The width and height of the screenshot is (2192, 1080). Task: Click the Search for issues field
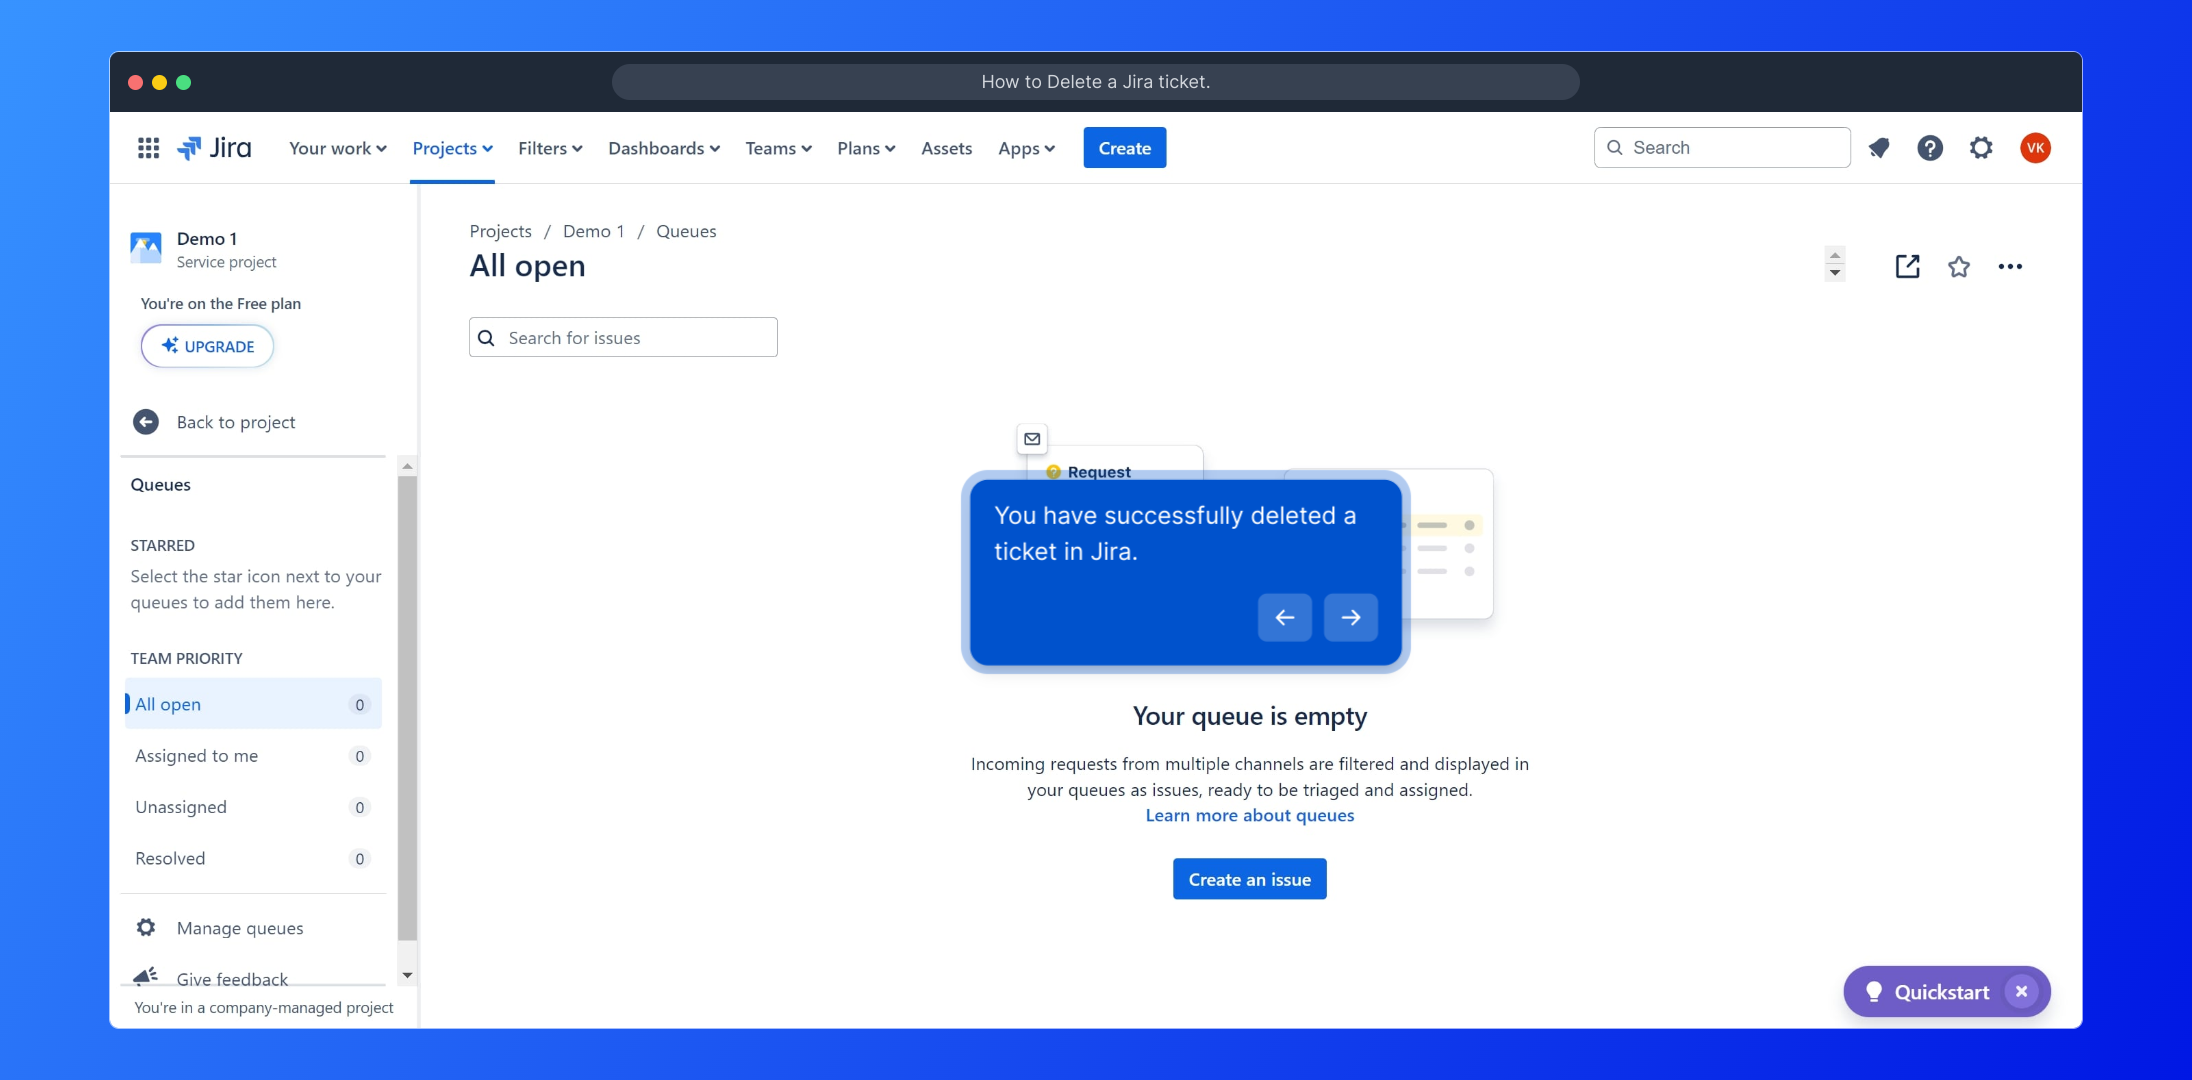click(x=623, y=338)
